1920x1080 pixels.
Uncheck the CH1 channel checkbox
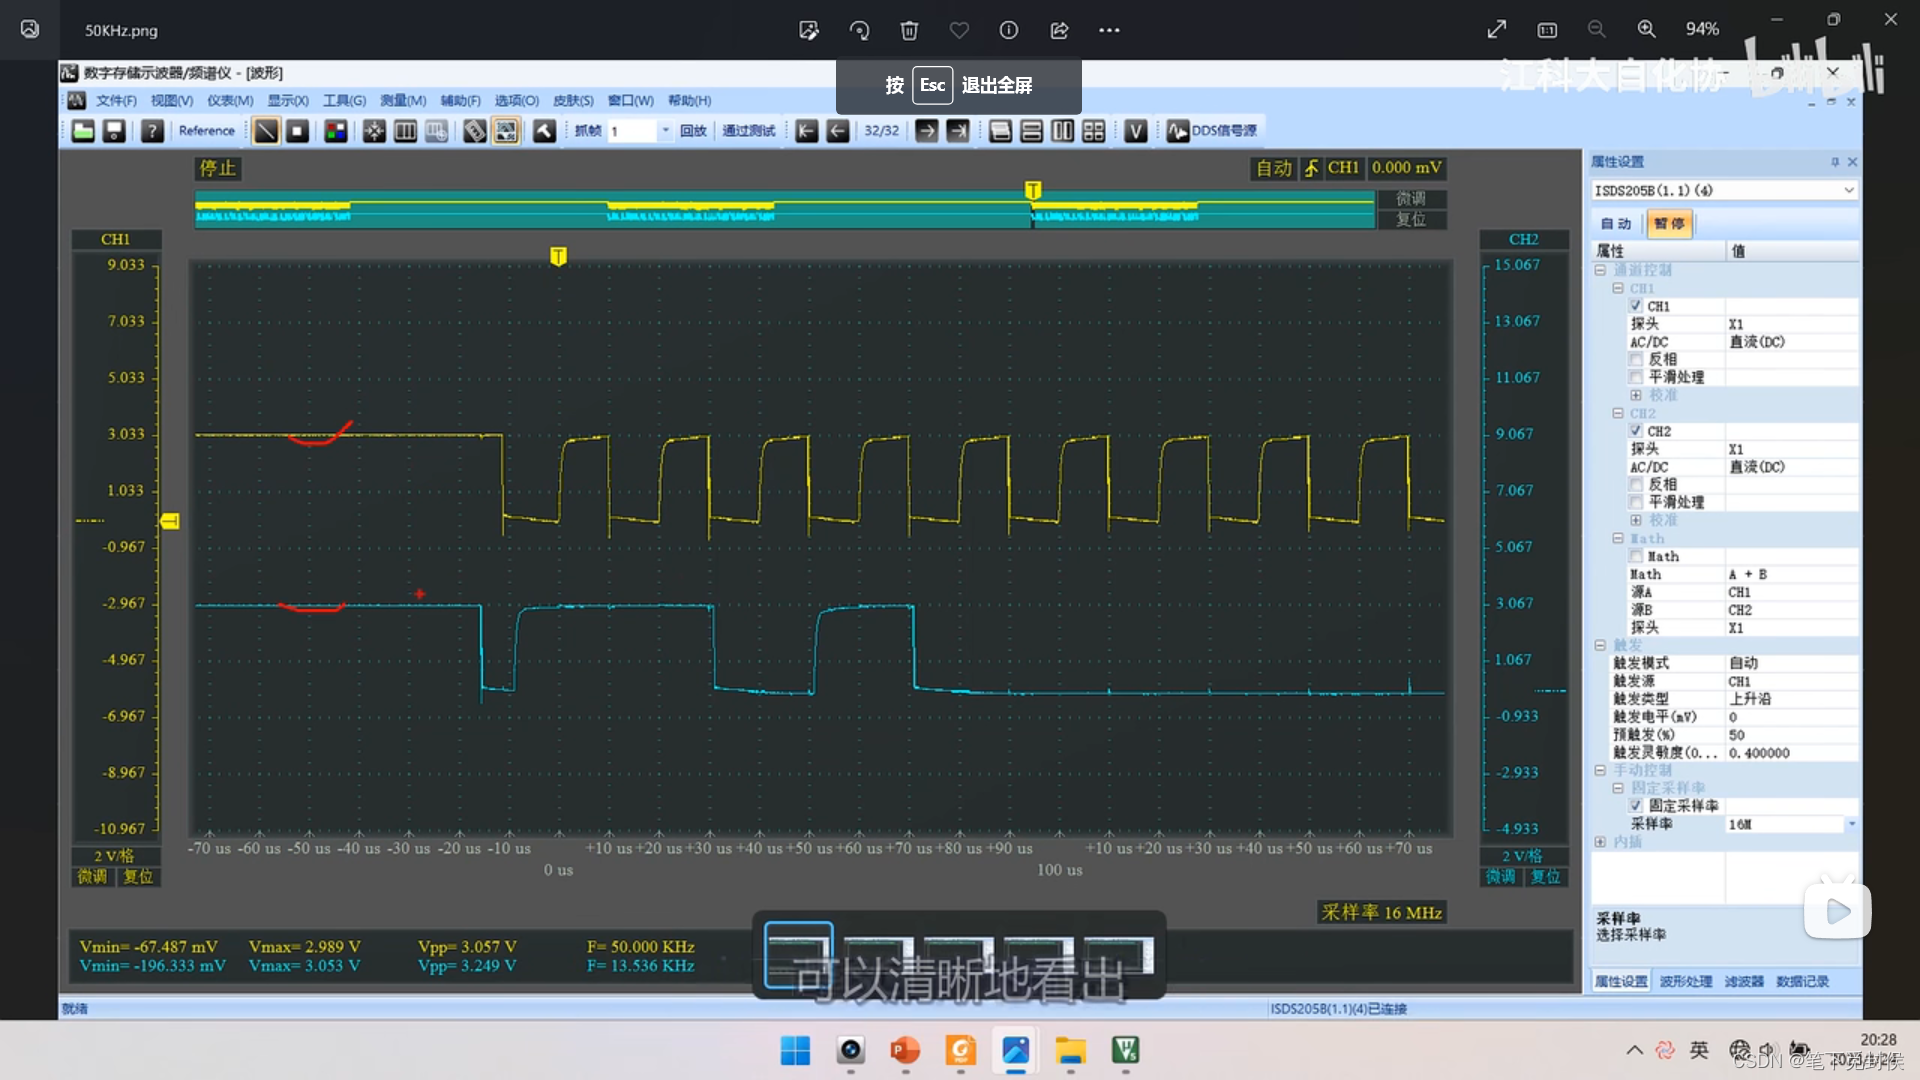pyautogui.click(x=1636, y=306)
